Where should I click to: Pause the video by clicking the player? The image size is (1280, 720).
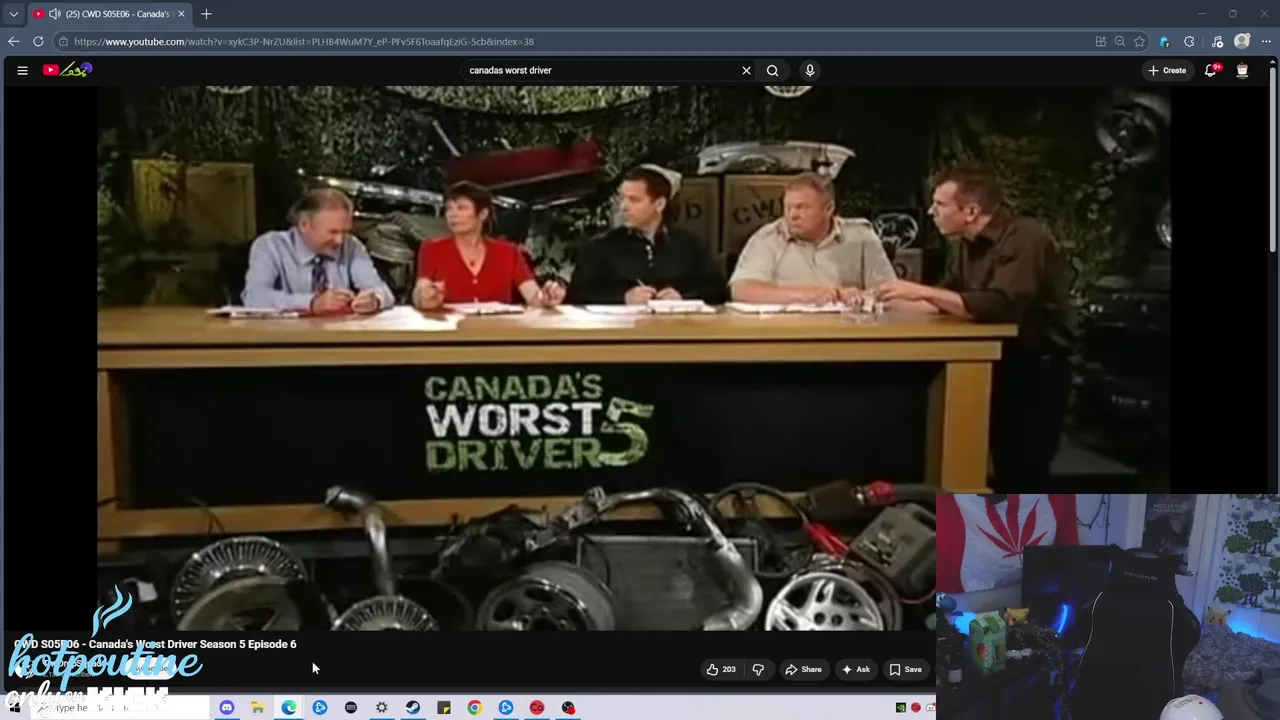pyautogui.click(x=634, y=358)
